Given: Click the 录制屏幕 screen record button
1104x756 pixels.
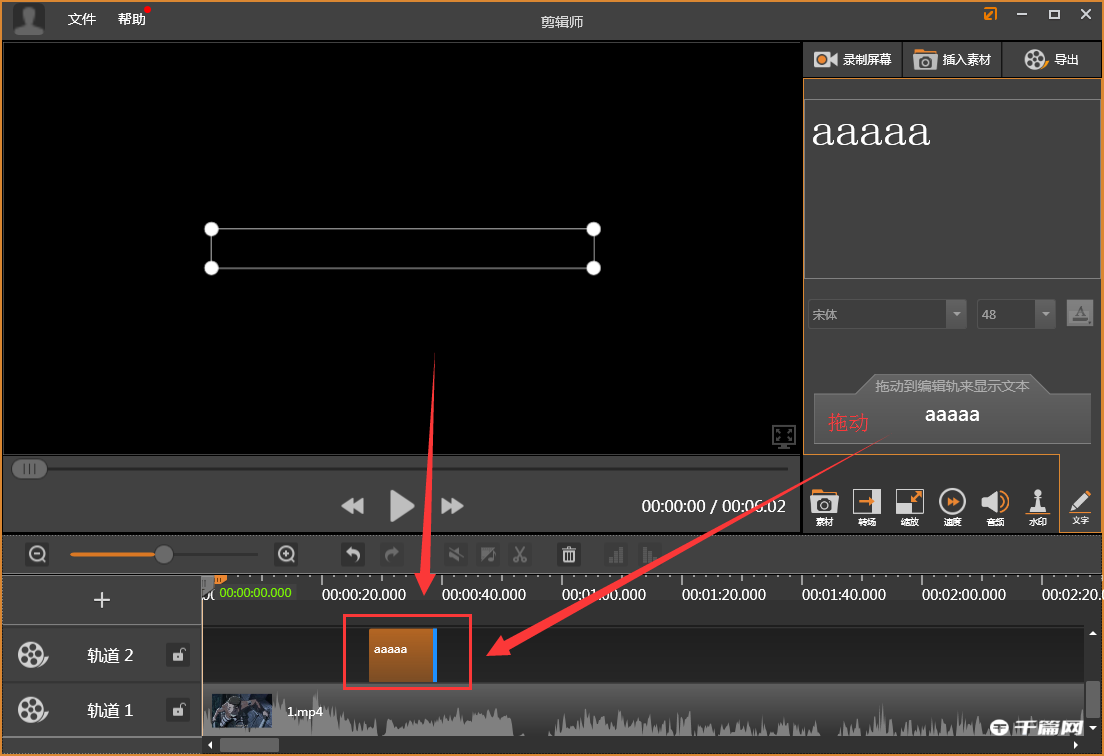Looking at the screenshot, I should (x=853, y=60).
